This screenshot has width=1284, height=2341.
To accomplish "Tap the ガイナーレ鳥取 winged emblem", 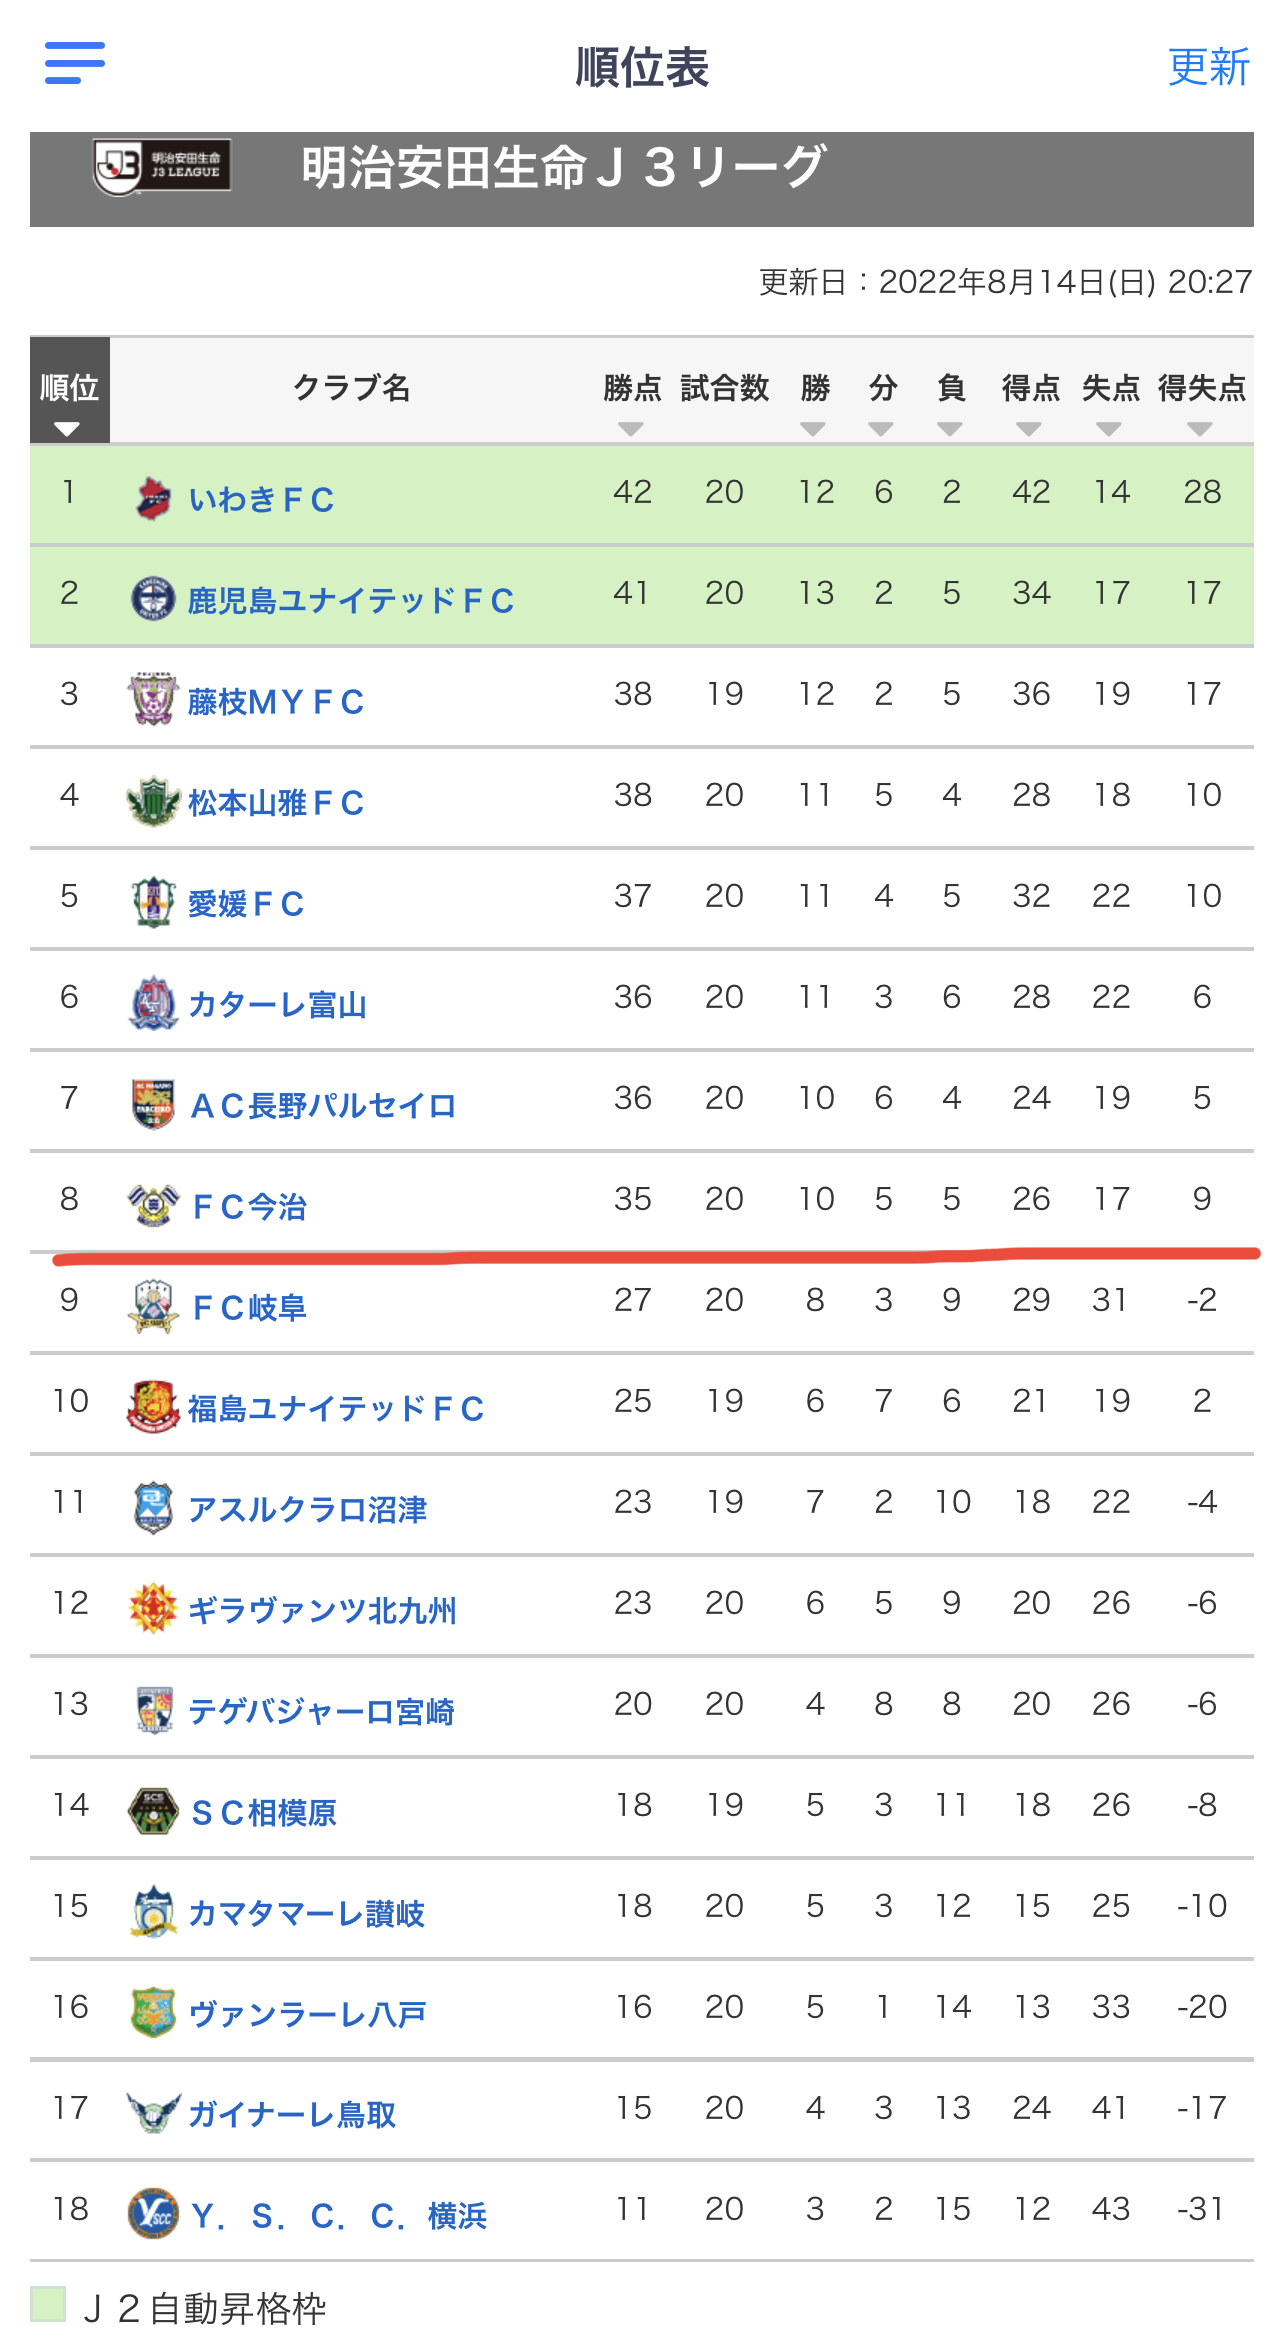I will [x=153, y=2113].
